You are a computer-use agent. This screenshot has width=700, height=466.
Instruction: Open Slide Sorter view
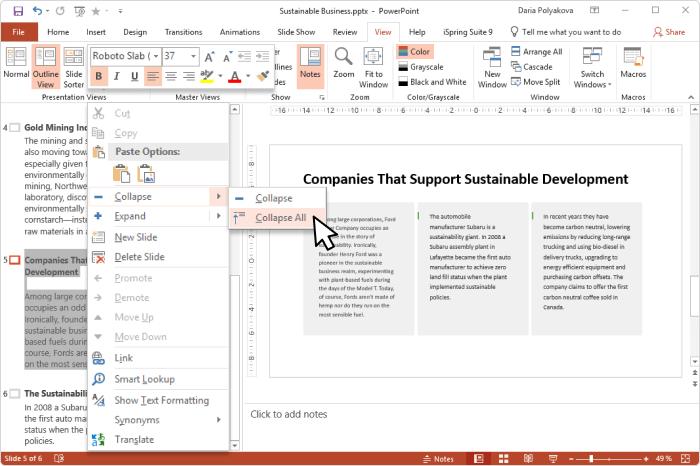tap(74, 67)
